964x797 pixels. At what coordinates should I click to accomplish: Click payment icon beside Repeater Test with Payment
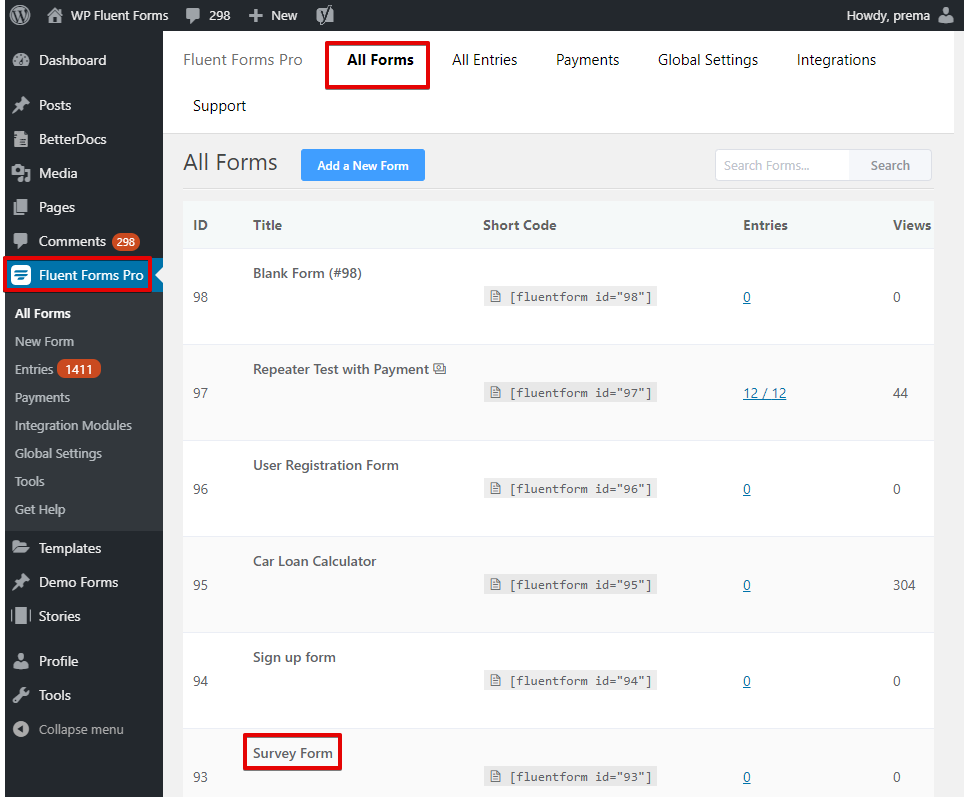click(x=440, y=368)
